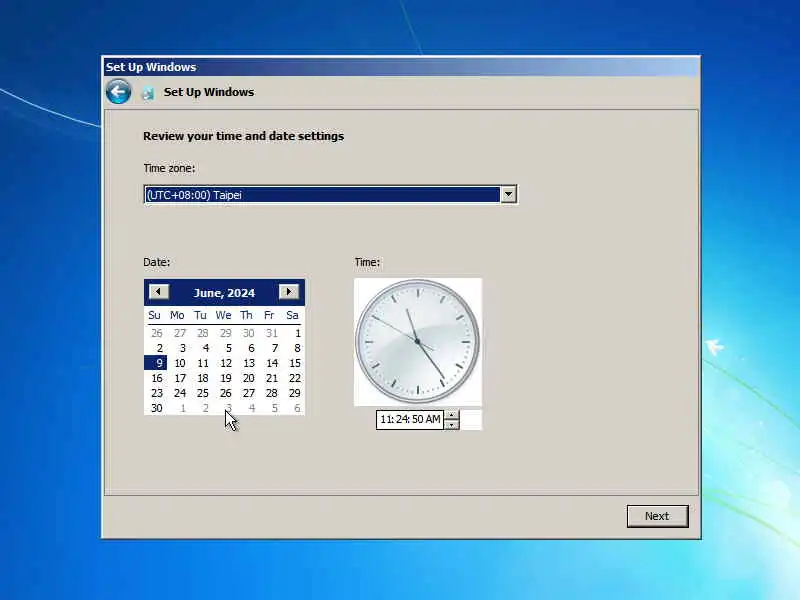Select June 18 in the calendar
This screenshot has width=800, height=600.
click(203, 378)
